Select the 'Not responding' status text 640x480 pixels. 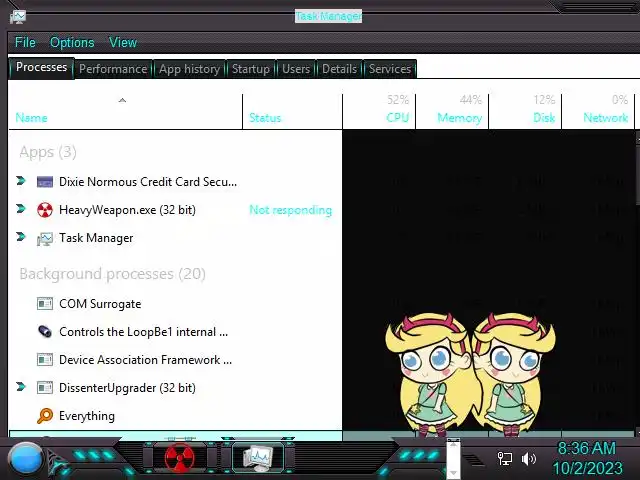coord(291,210)
